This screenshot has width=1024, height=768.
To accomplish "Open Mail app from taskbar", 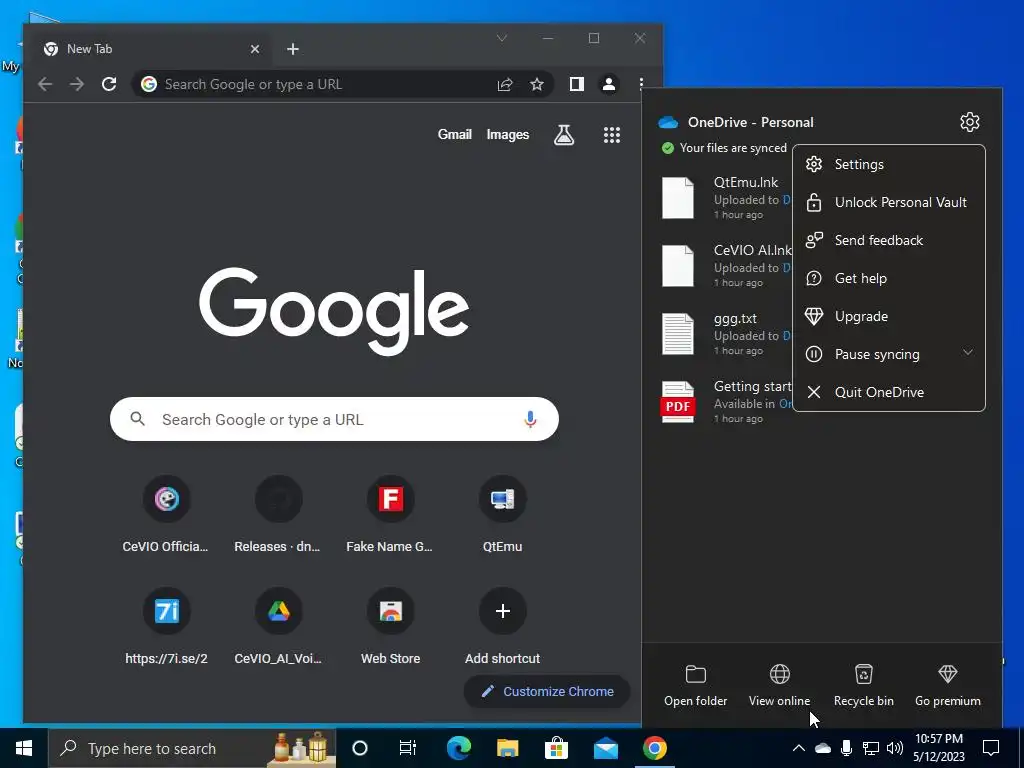I will pos(605,748).
